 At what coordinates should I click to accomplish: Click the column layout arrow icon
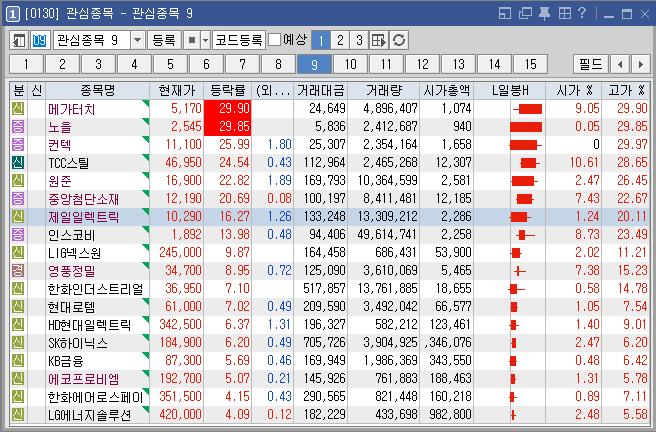click(379, 41)
